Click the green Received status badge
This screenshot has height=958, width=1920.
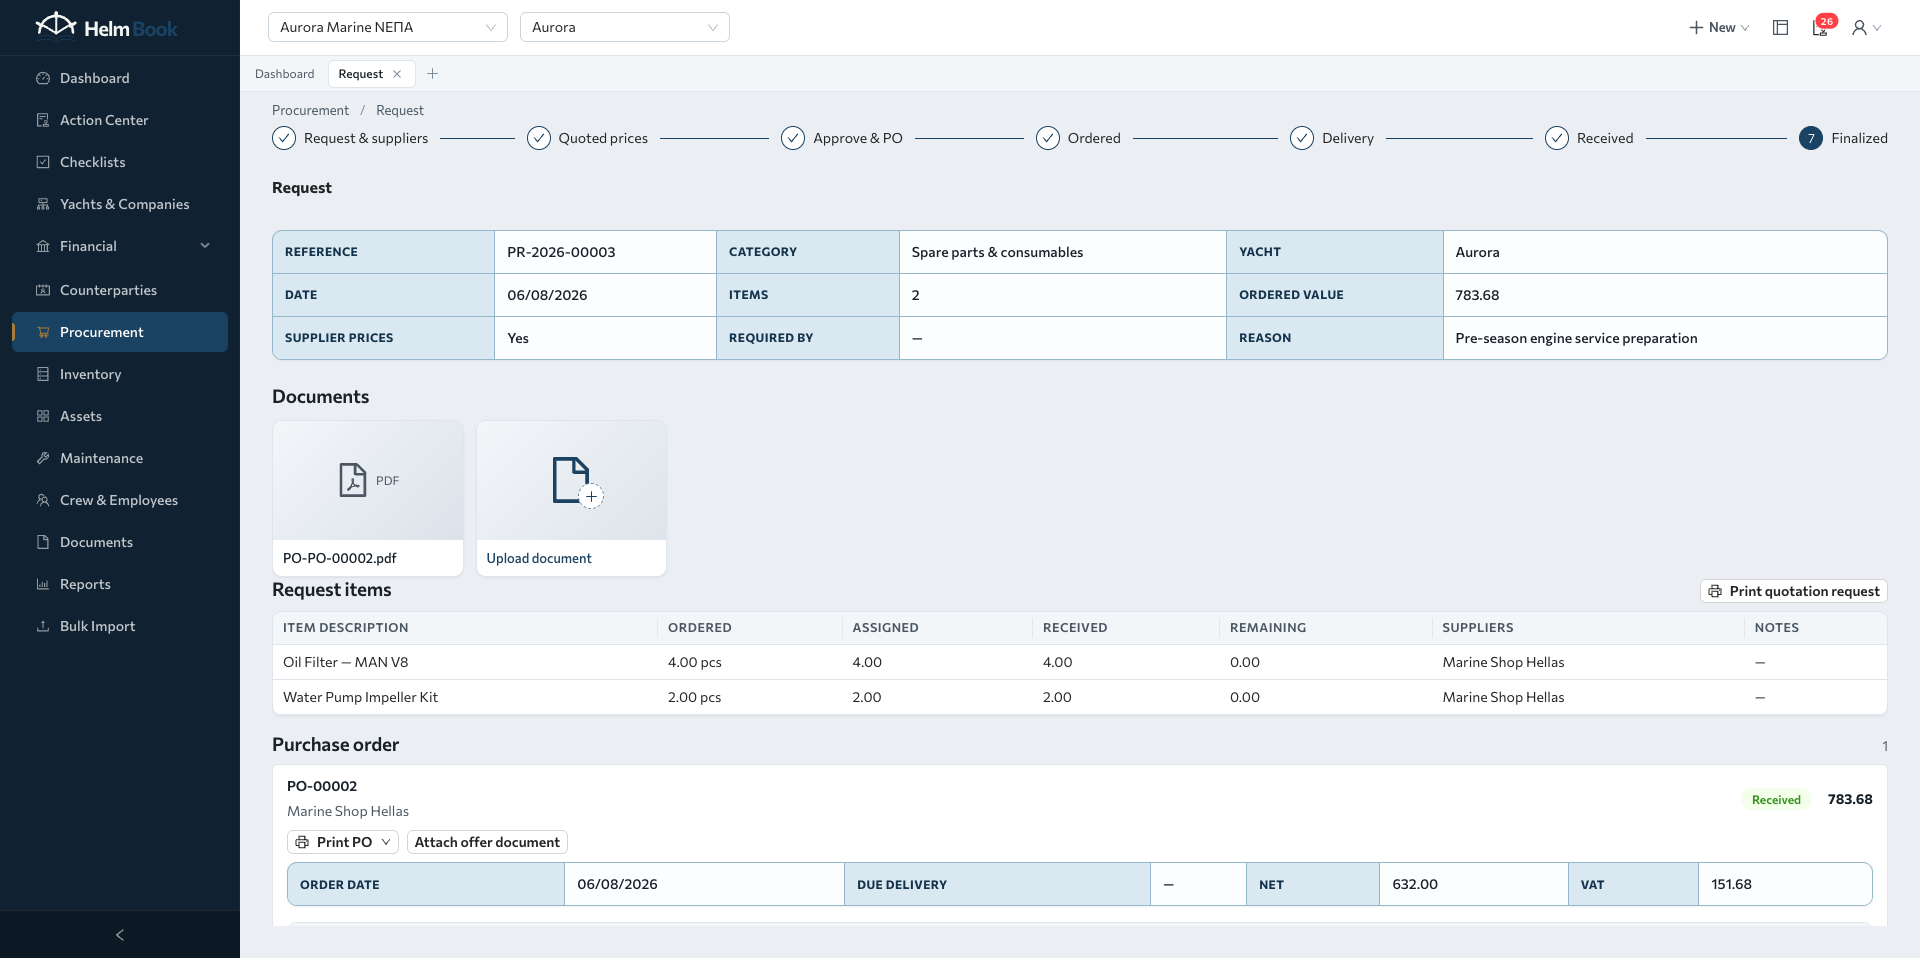(1776, 800)
